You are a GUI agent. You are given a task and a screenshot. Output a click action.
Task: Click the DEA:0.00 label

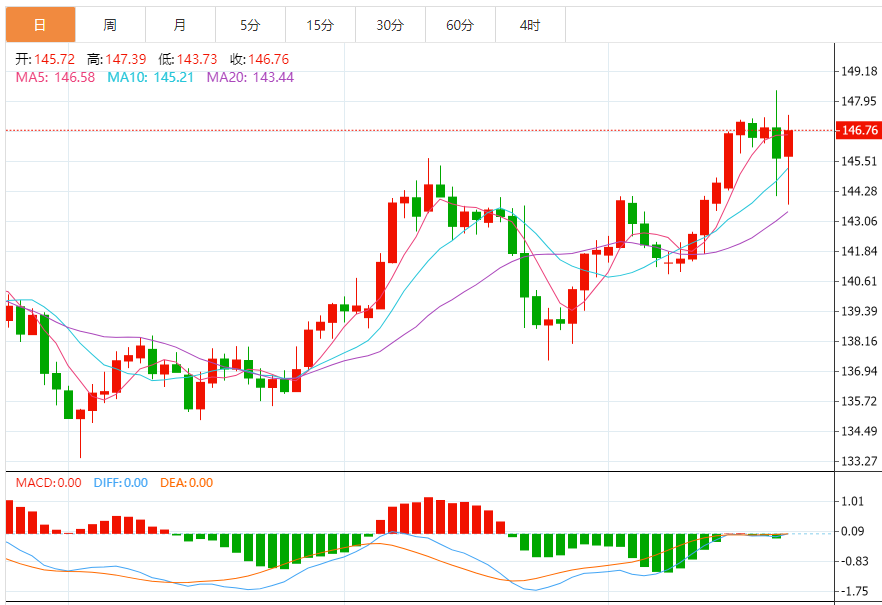click(186, 482)
